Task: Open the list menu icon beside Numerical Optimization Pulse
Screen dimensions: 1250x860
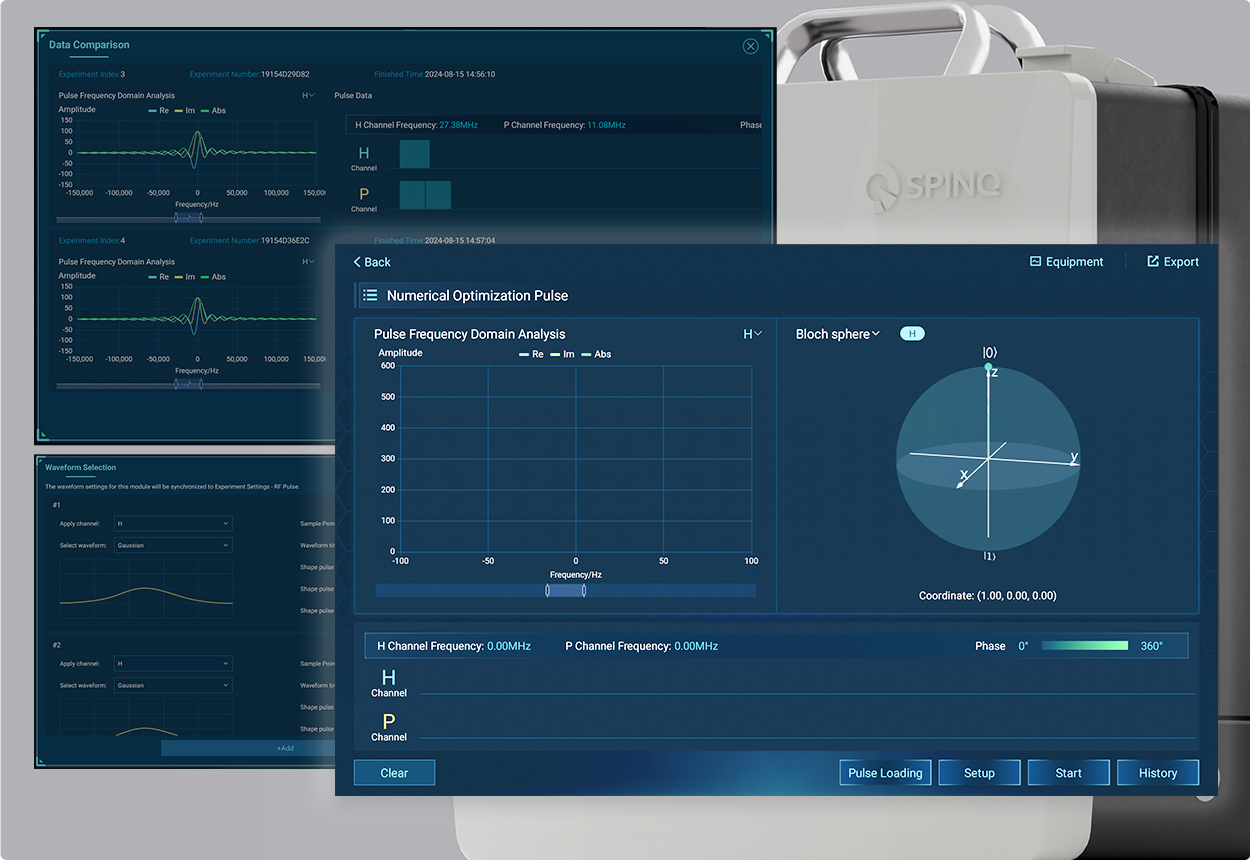Action: pos(370,296)
